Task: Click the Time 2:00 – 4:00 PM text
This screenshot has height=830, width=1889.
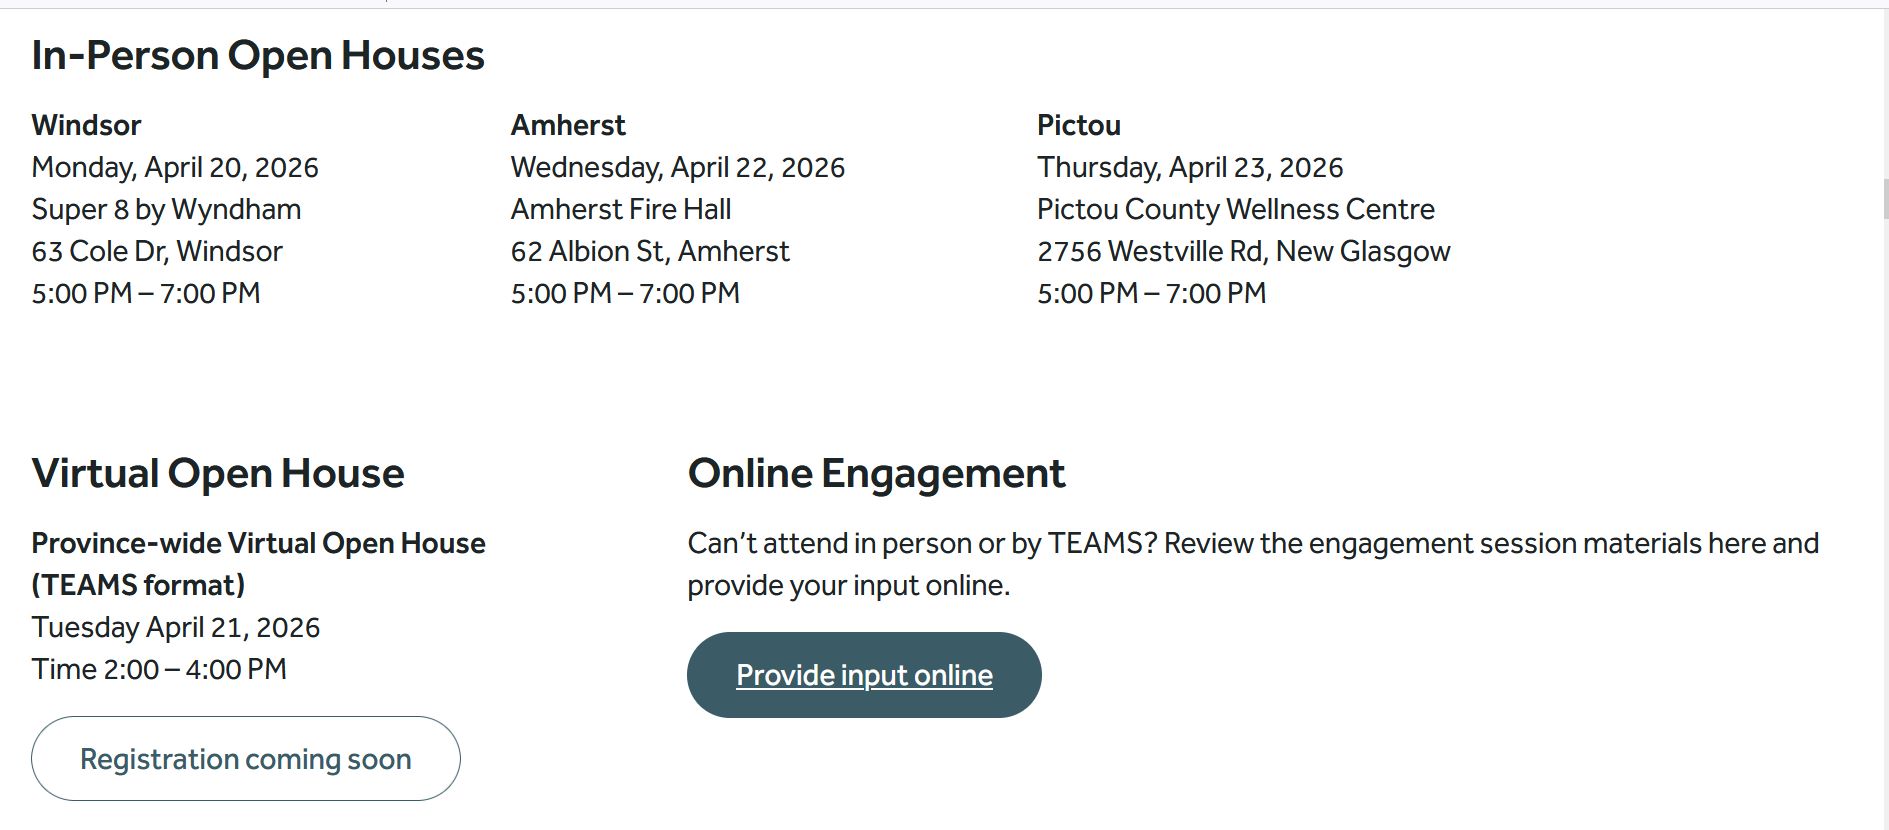Action: (x=159, y=669)
